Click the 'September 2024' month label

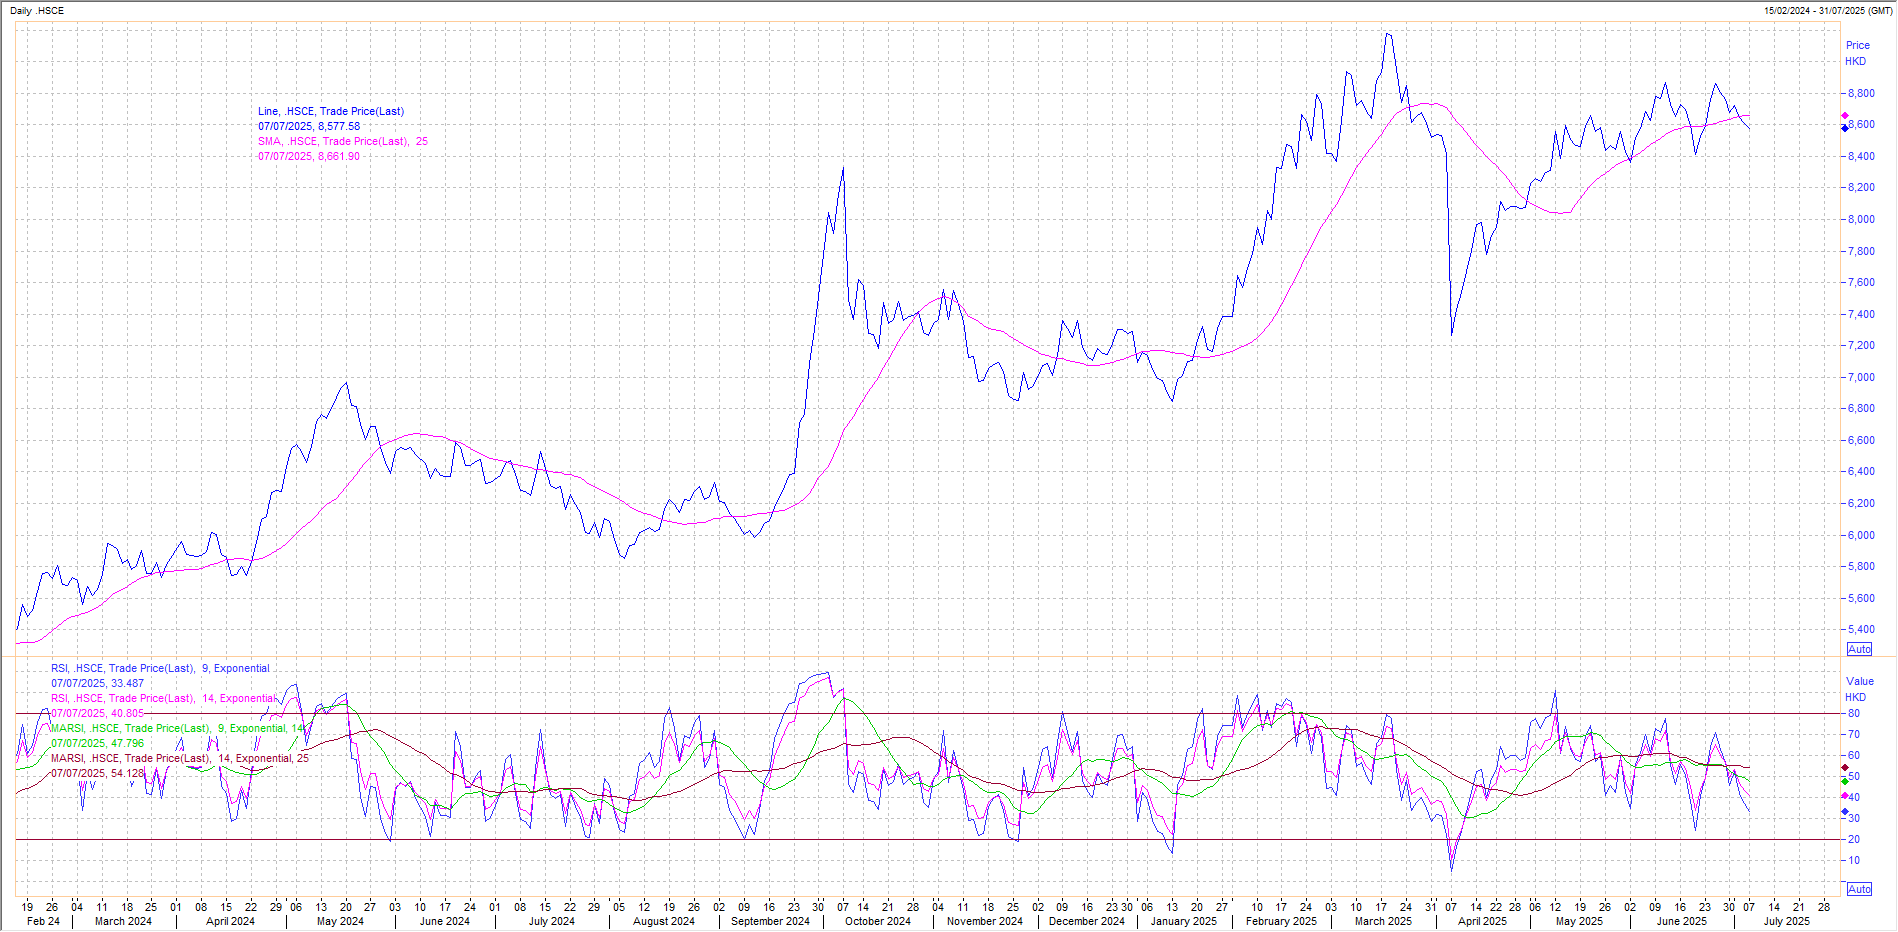(x=770, y=921)
